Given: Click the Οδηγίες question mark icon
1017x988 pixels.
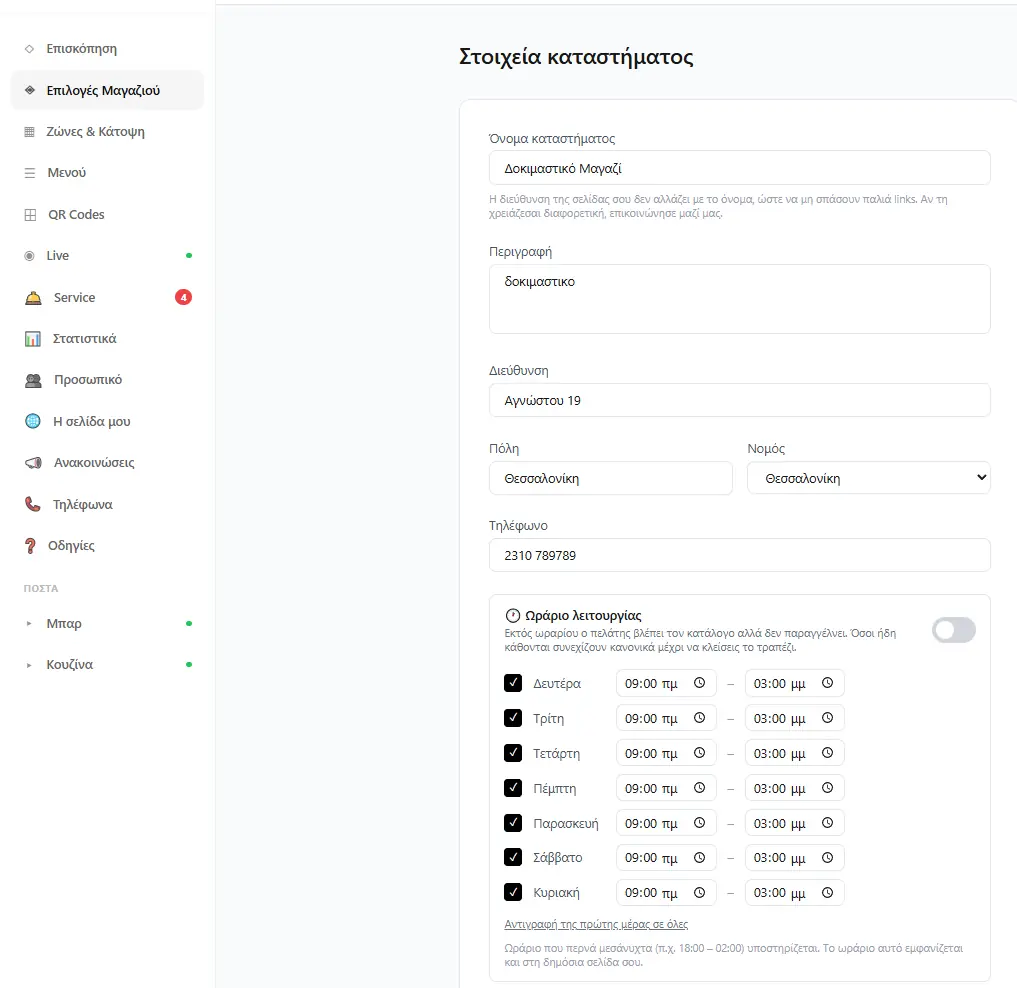Looking at the screenshot, I should [30, 546].
